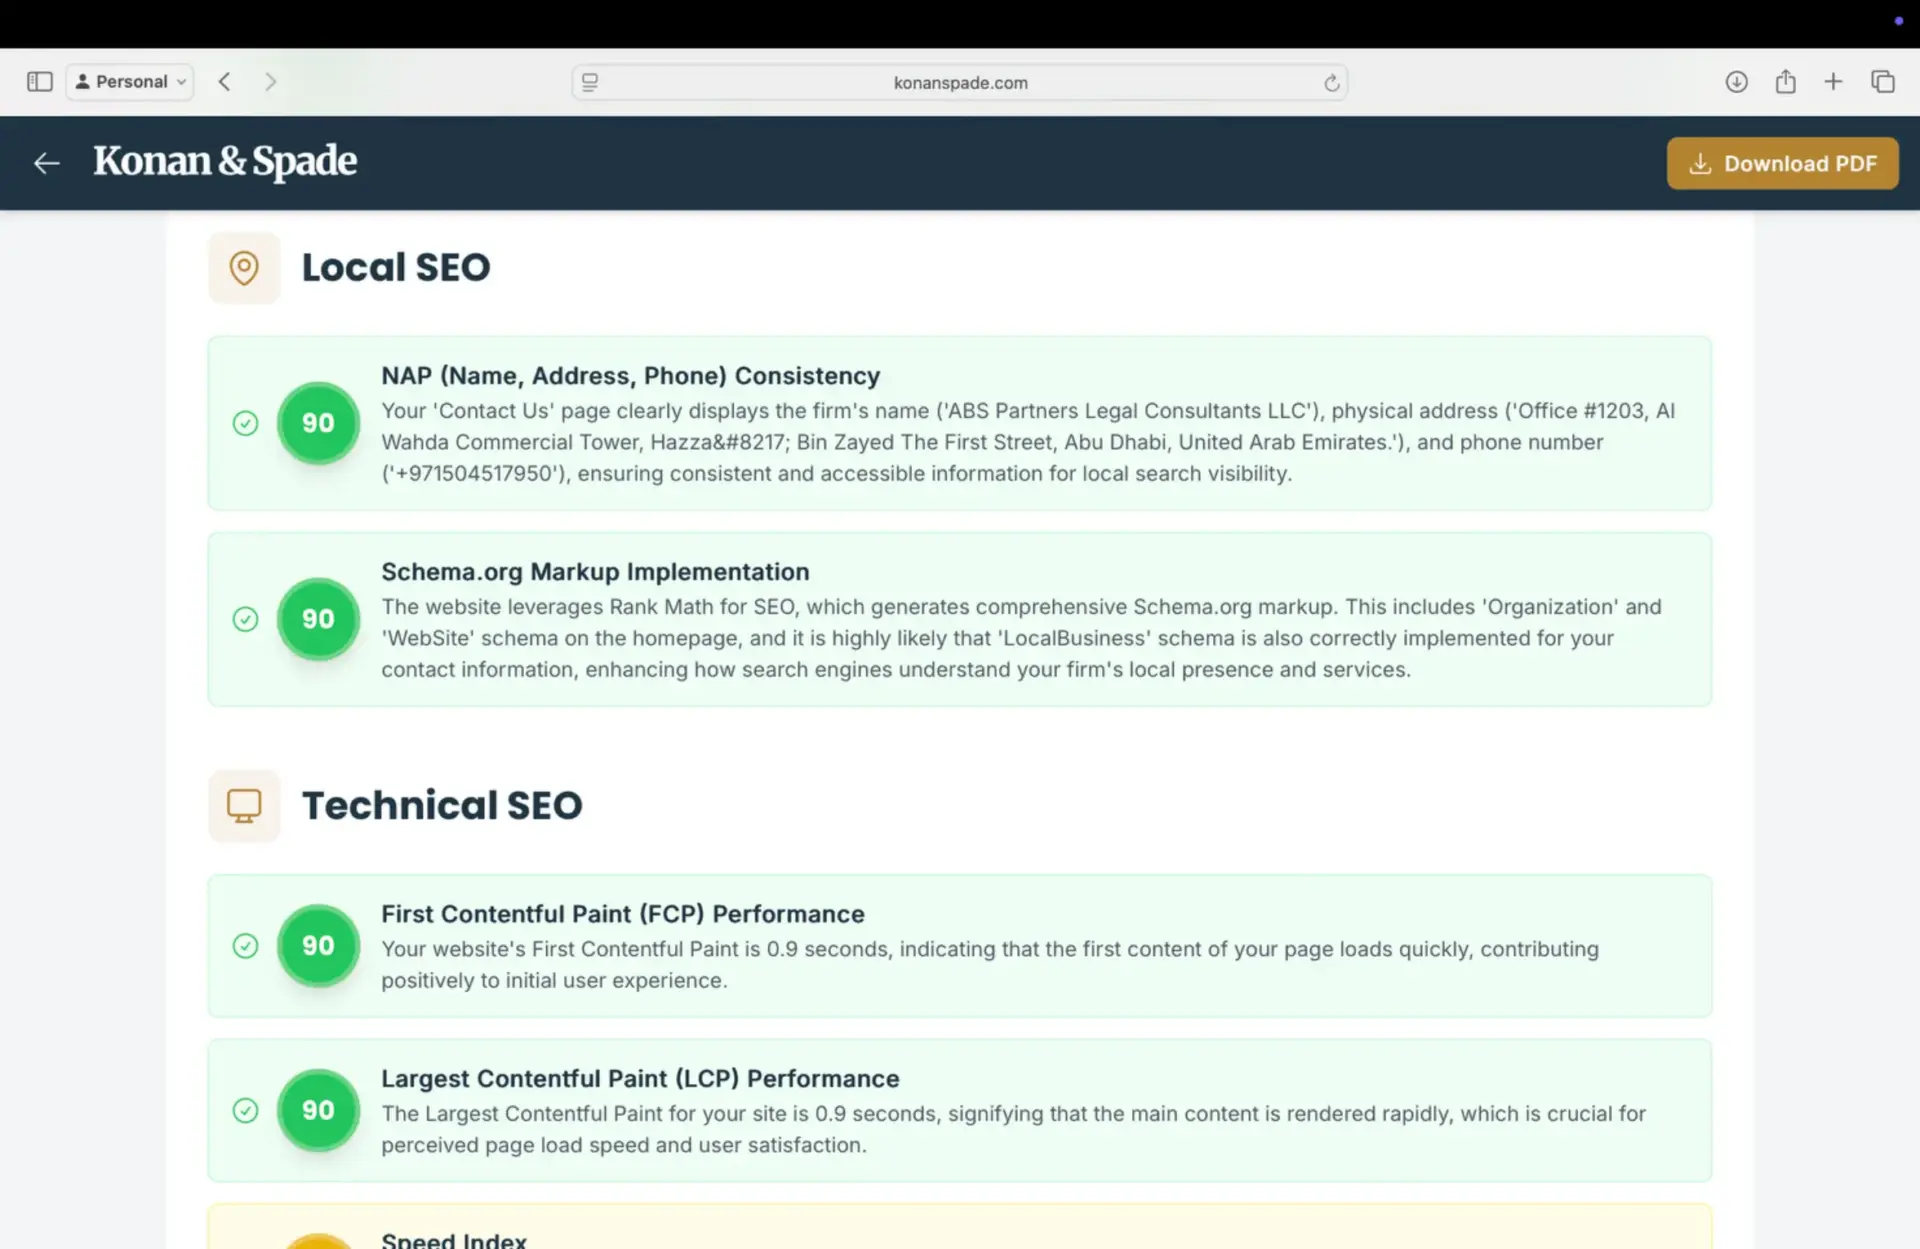This screenshot has height=1249, width=1920.
Task: Open the Safari downloads icon
Action: pyautogui.click(x=1736, y=82)
